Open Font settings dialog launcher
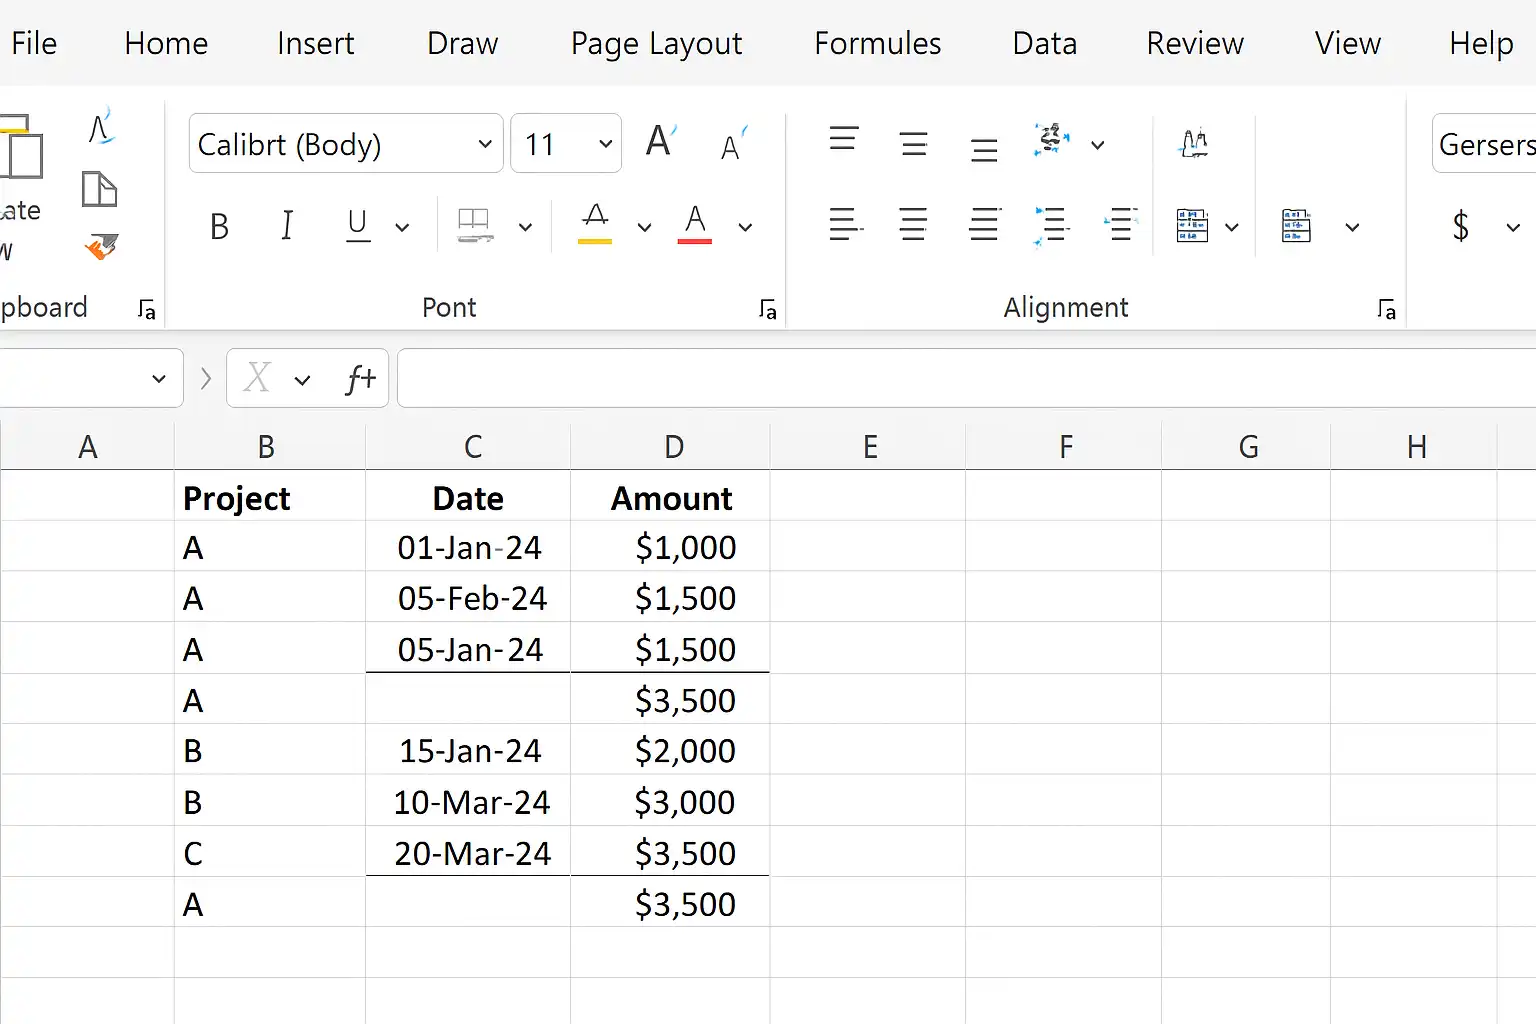Image resolution: width=1536 pixels, height=1024 pixels. pos(767,310)
